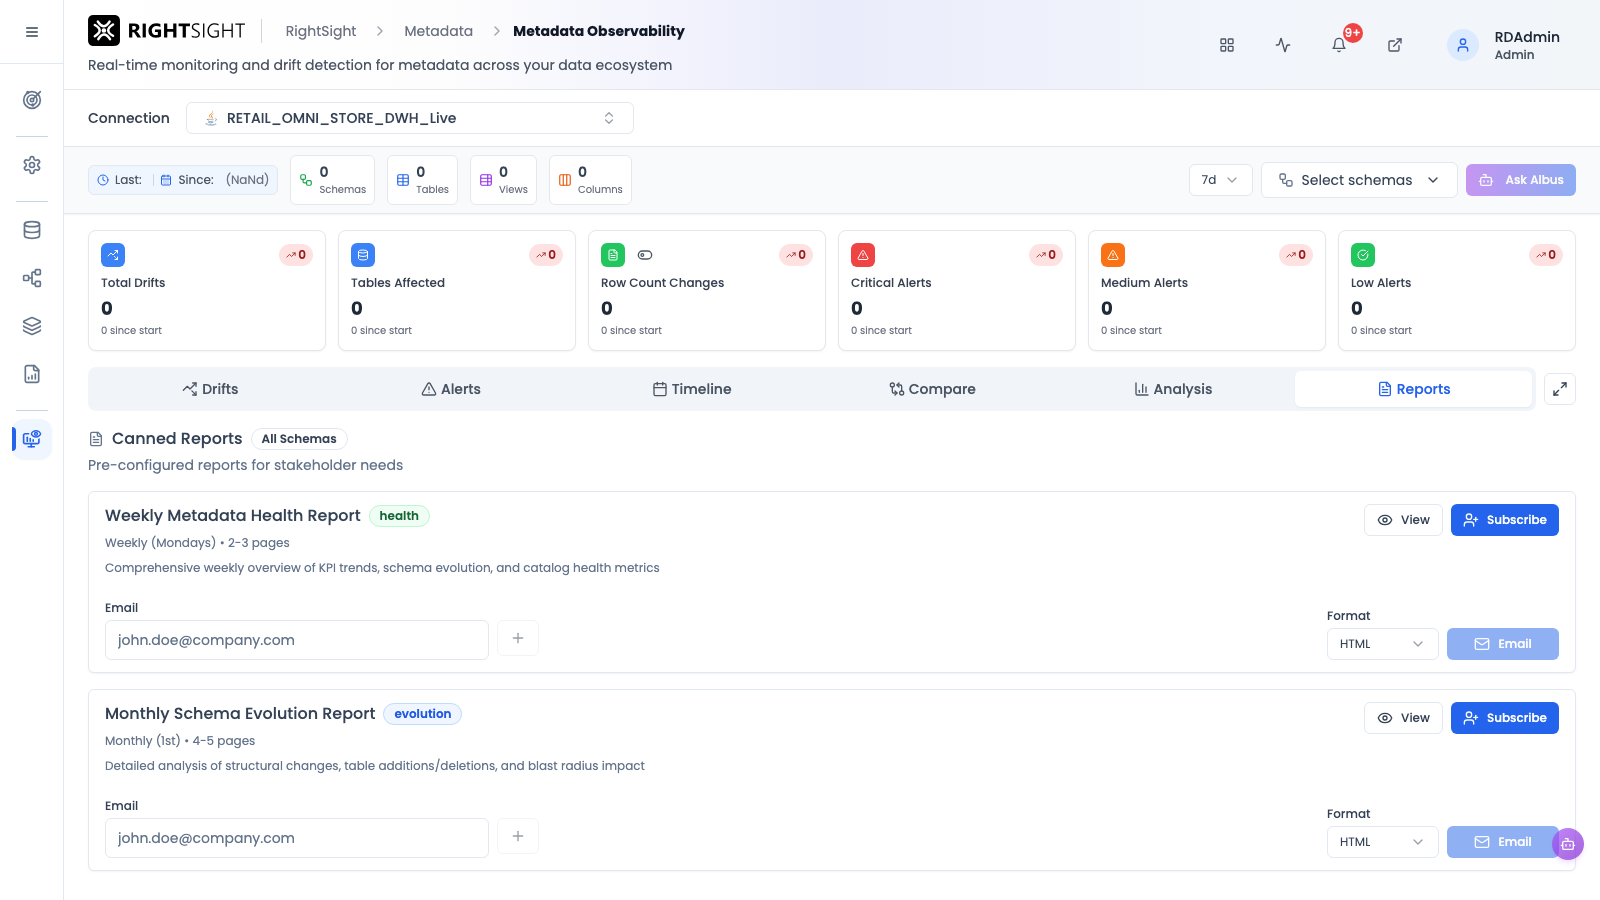Switch to the Drifts tab
This screenshot has height=900, width=1600.
pyautogui.click(x=210, y=389)
